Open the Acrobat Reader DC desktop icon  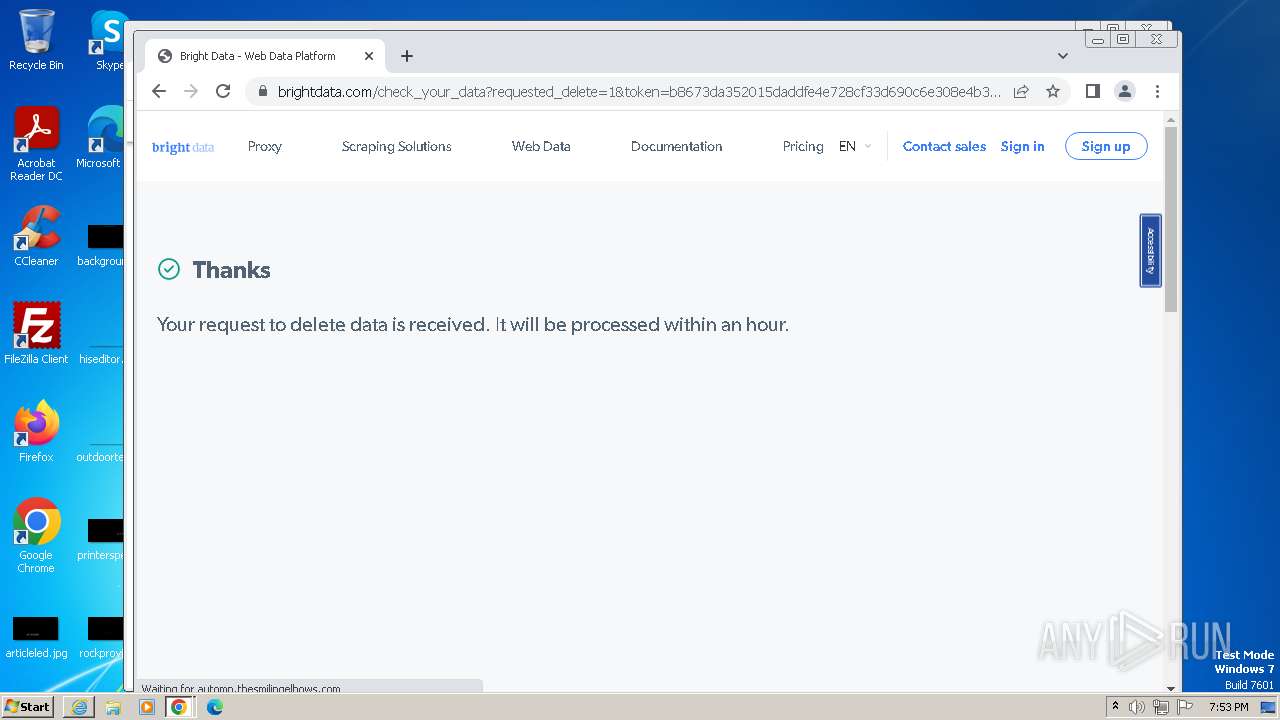[36, 145]
